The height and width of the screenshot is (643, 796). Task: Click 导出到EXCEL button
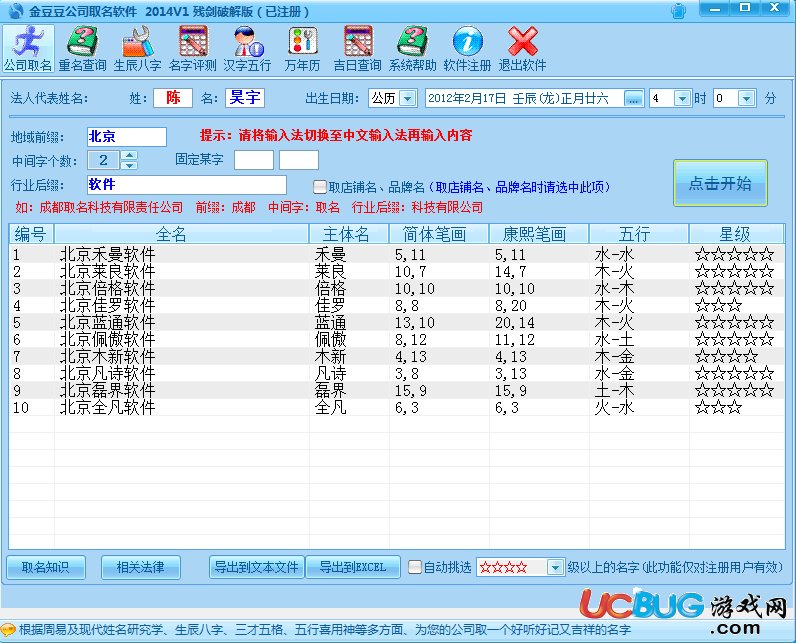point(353,567)
